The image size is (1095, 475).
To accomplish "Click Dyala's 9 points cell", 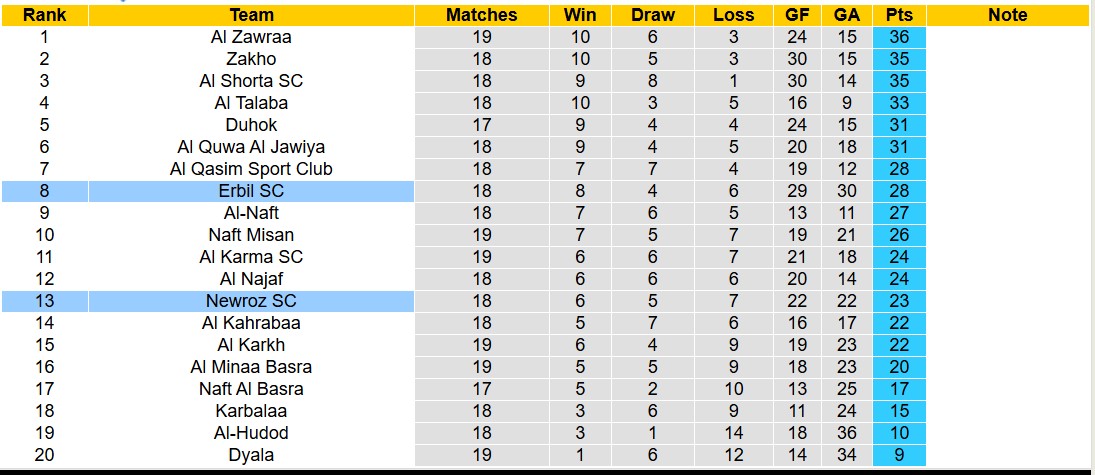I will tap(898, 455).
